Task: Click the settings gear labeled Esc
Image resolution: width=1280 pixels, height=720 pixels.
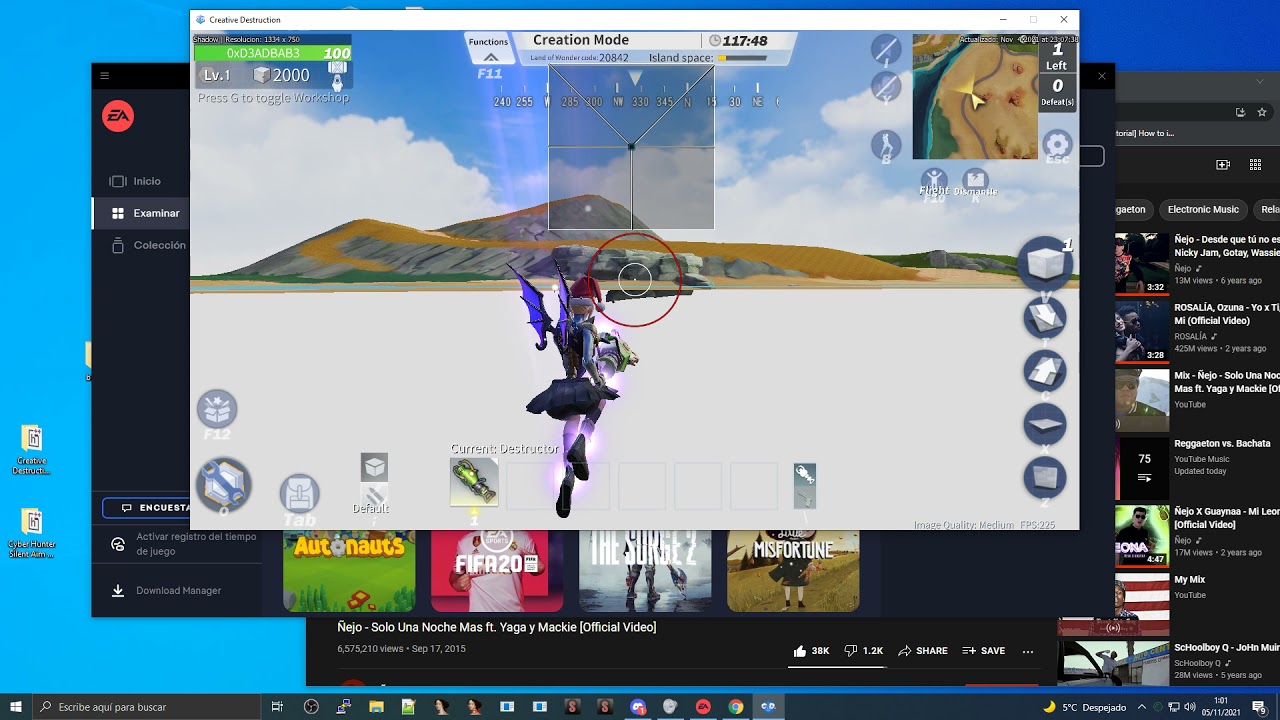Action: coord(1057,144)
